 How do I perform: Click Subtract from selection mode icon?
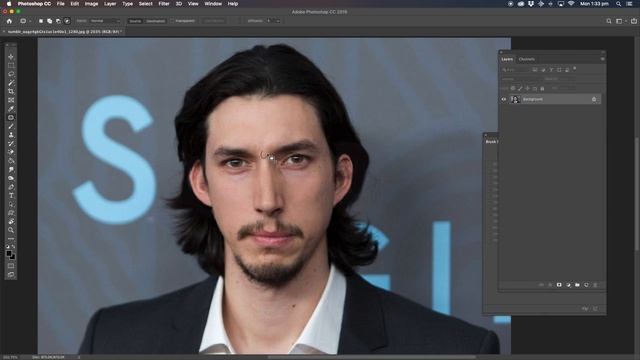[58, 21]
